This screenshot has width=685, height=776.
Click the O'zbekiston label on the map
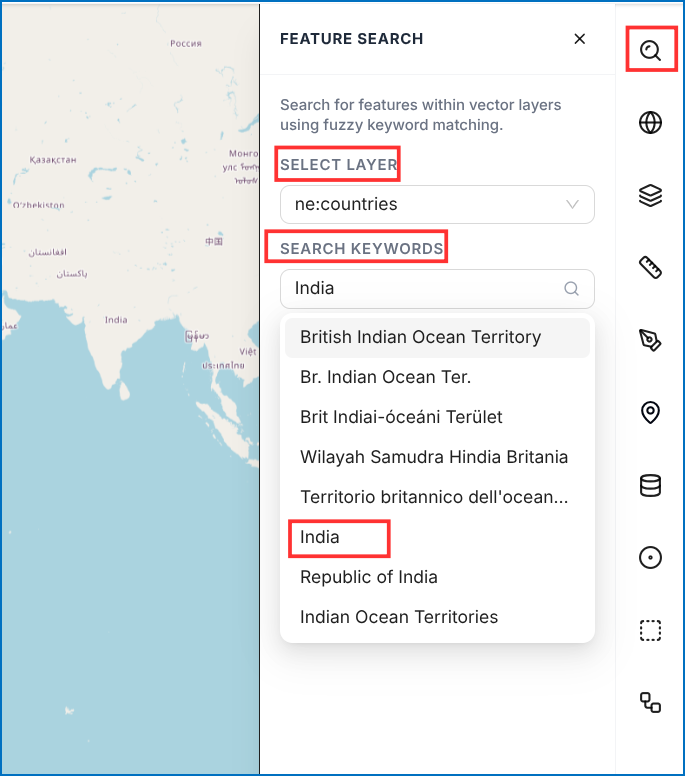39,205
